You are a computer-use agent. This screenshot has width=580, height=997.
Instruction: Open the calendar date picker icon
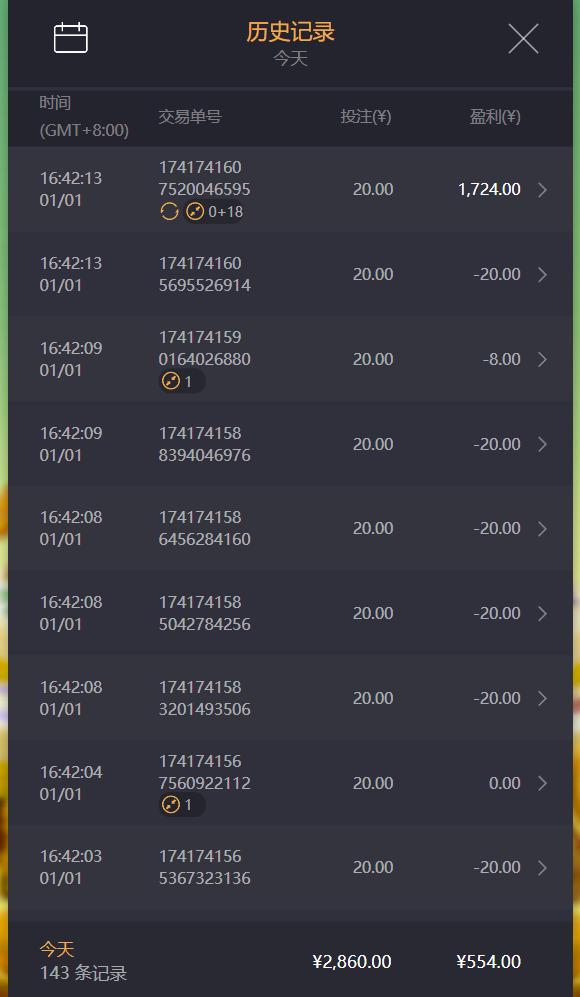71,38
